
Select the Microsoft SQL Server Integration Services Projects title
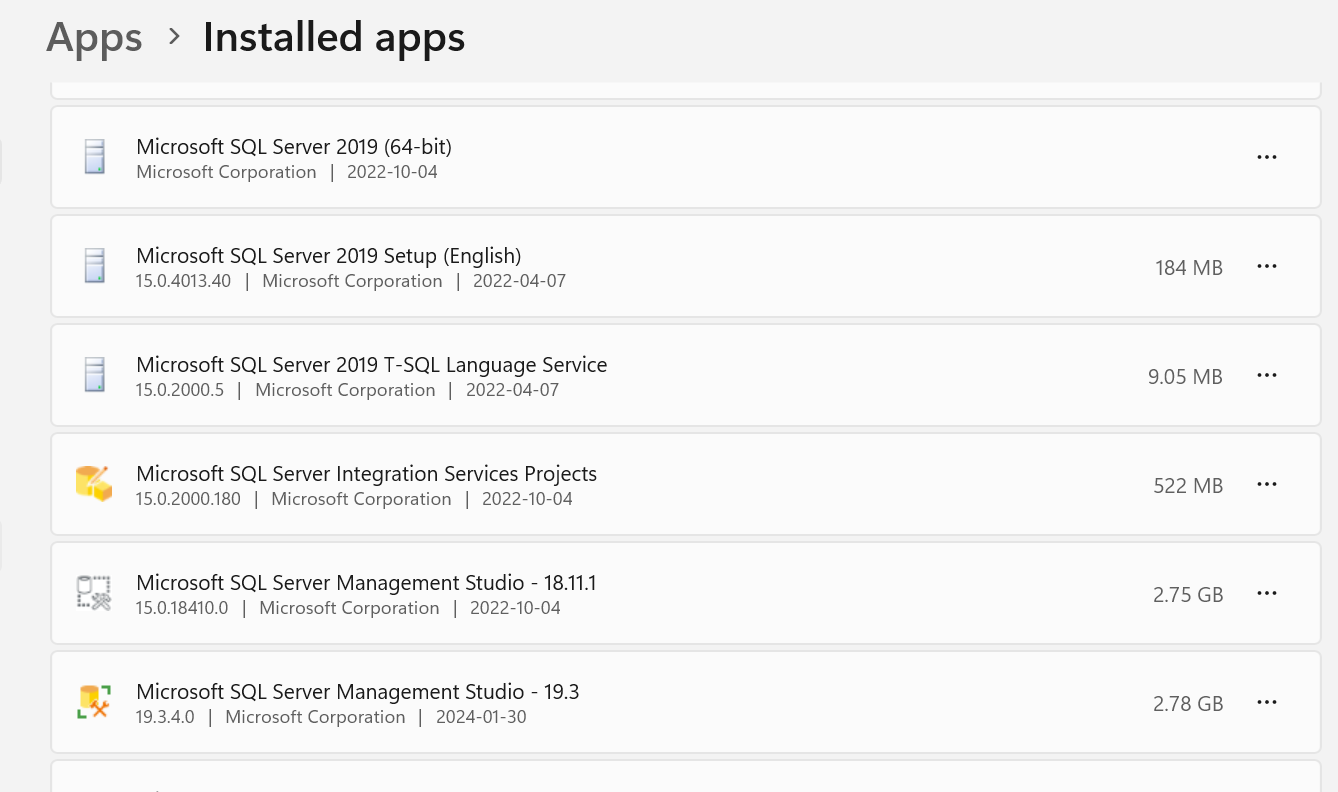tap(366, 474)
